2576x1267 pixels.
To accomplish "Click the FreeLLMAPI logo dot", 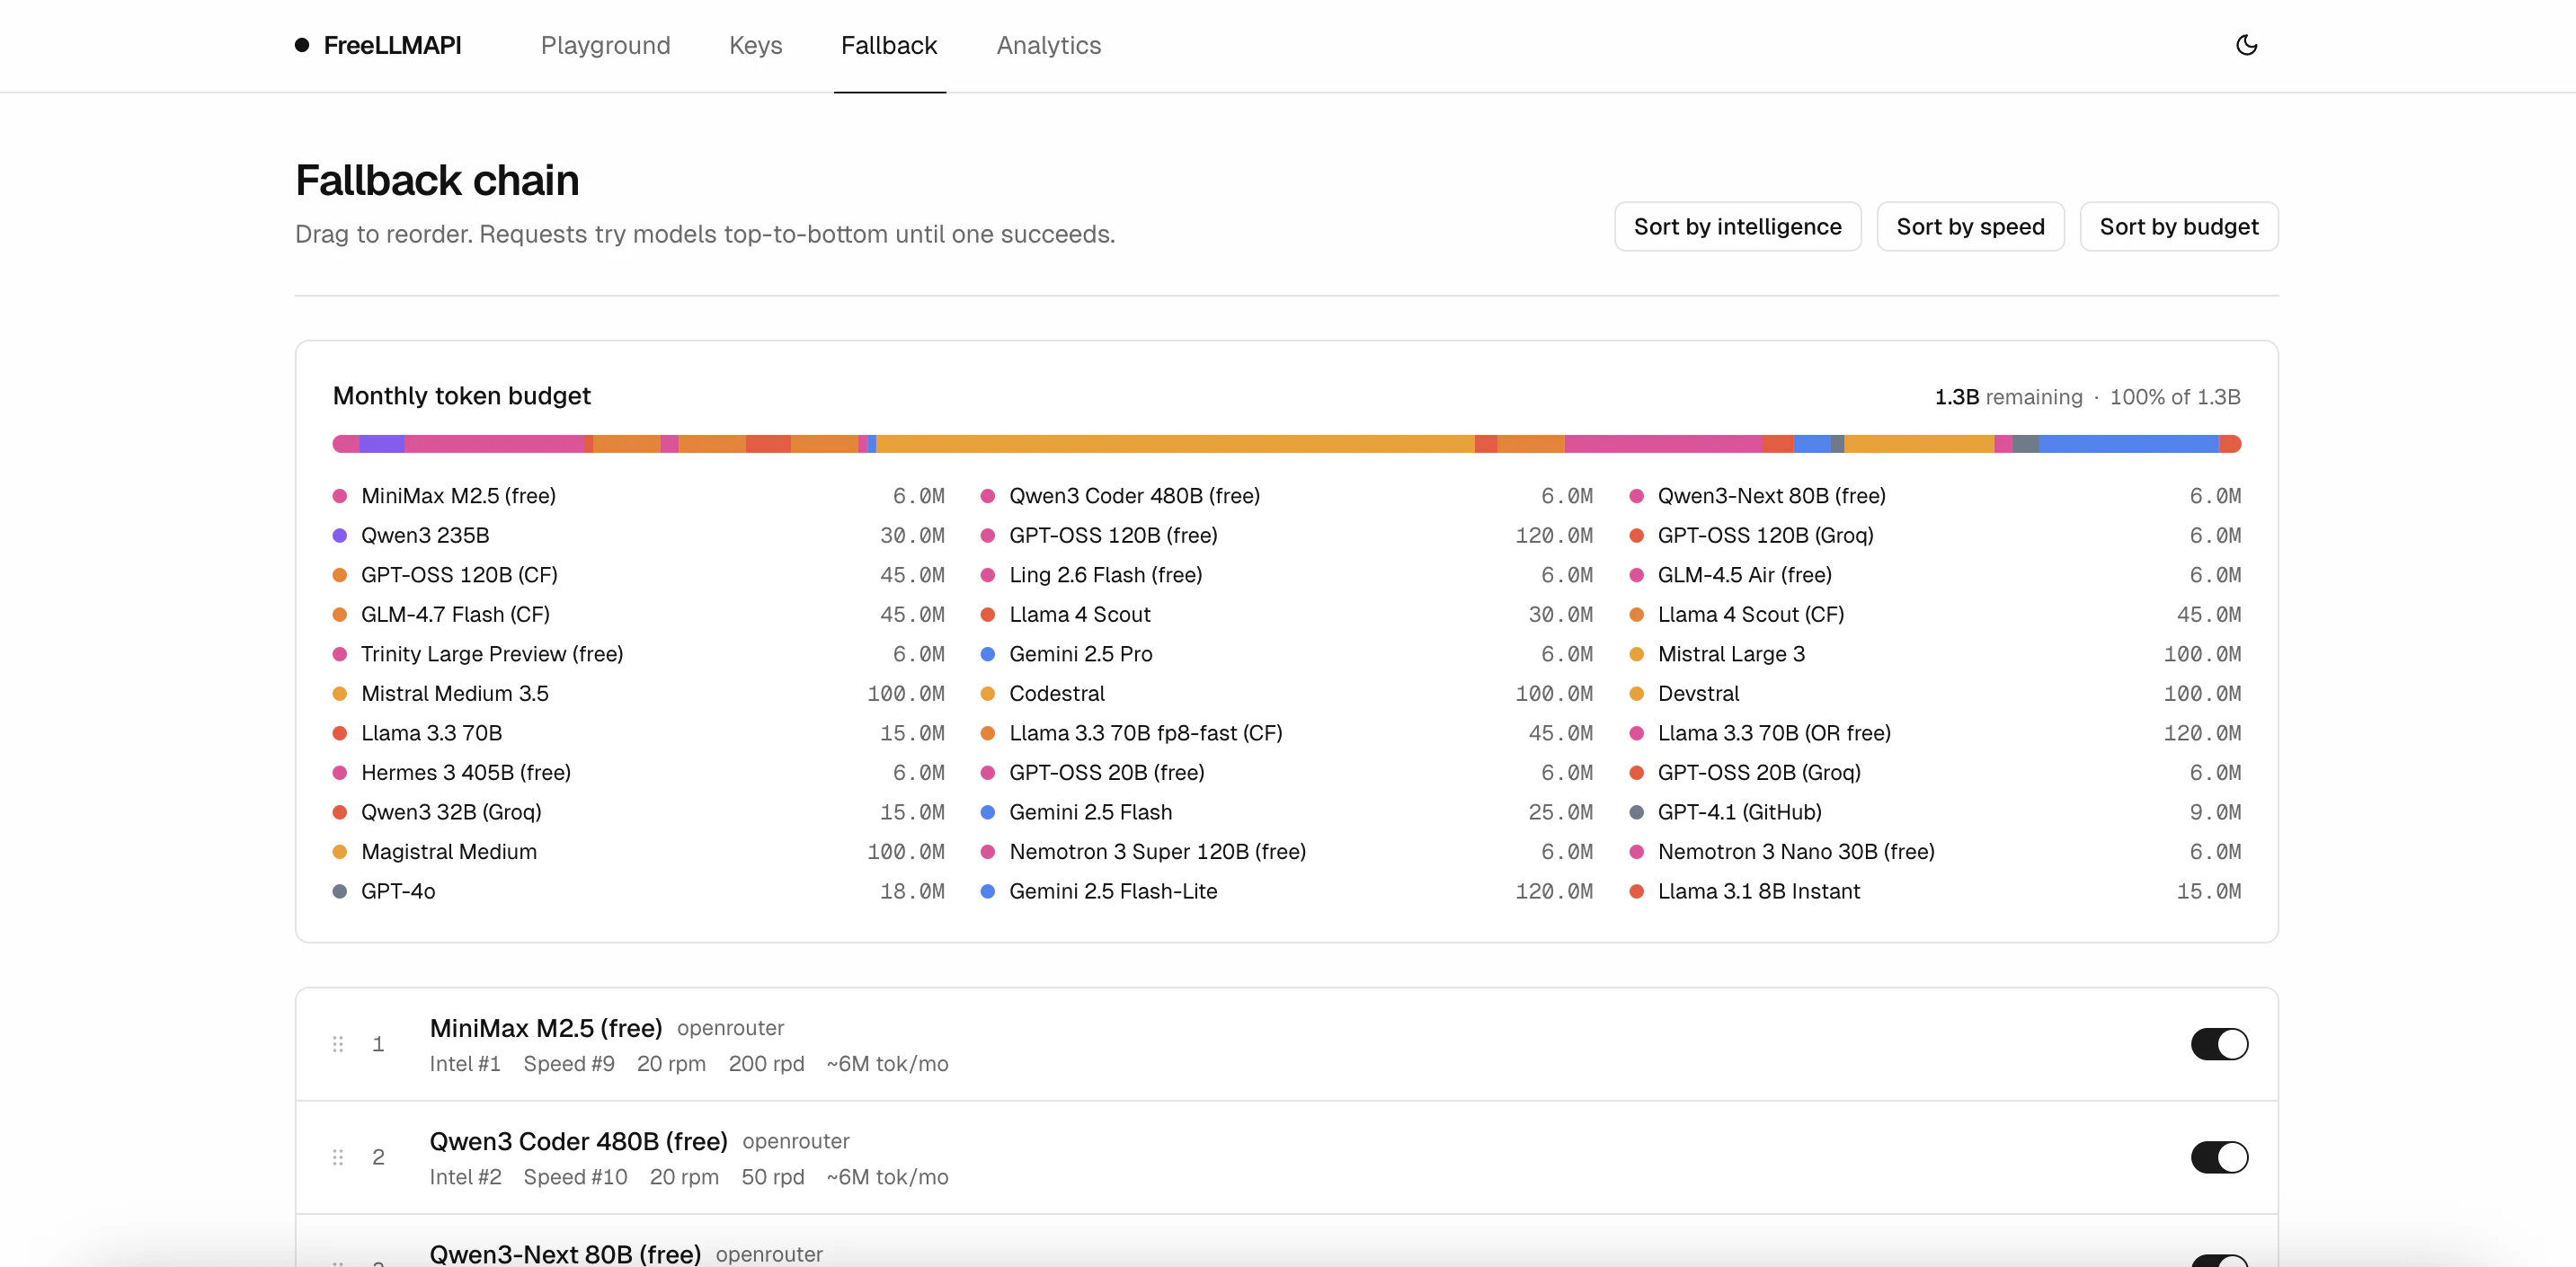I will pyautogui.click(x=303, y=44).
